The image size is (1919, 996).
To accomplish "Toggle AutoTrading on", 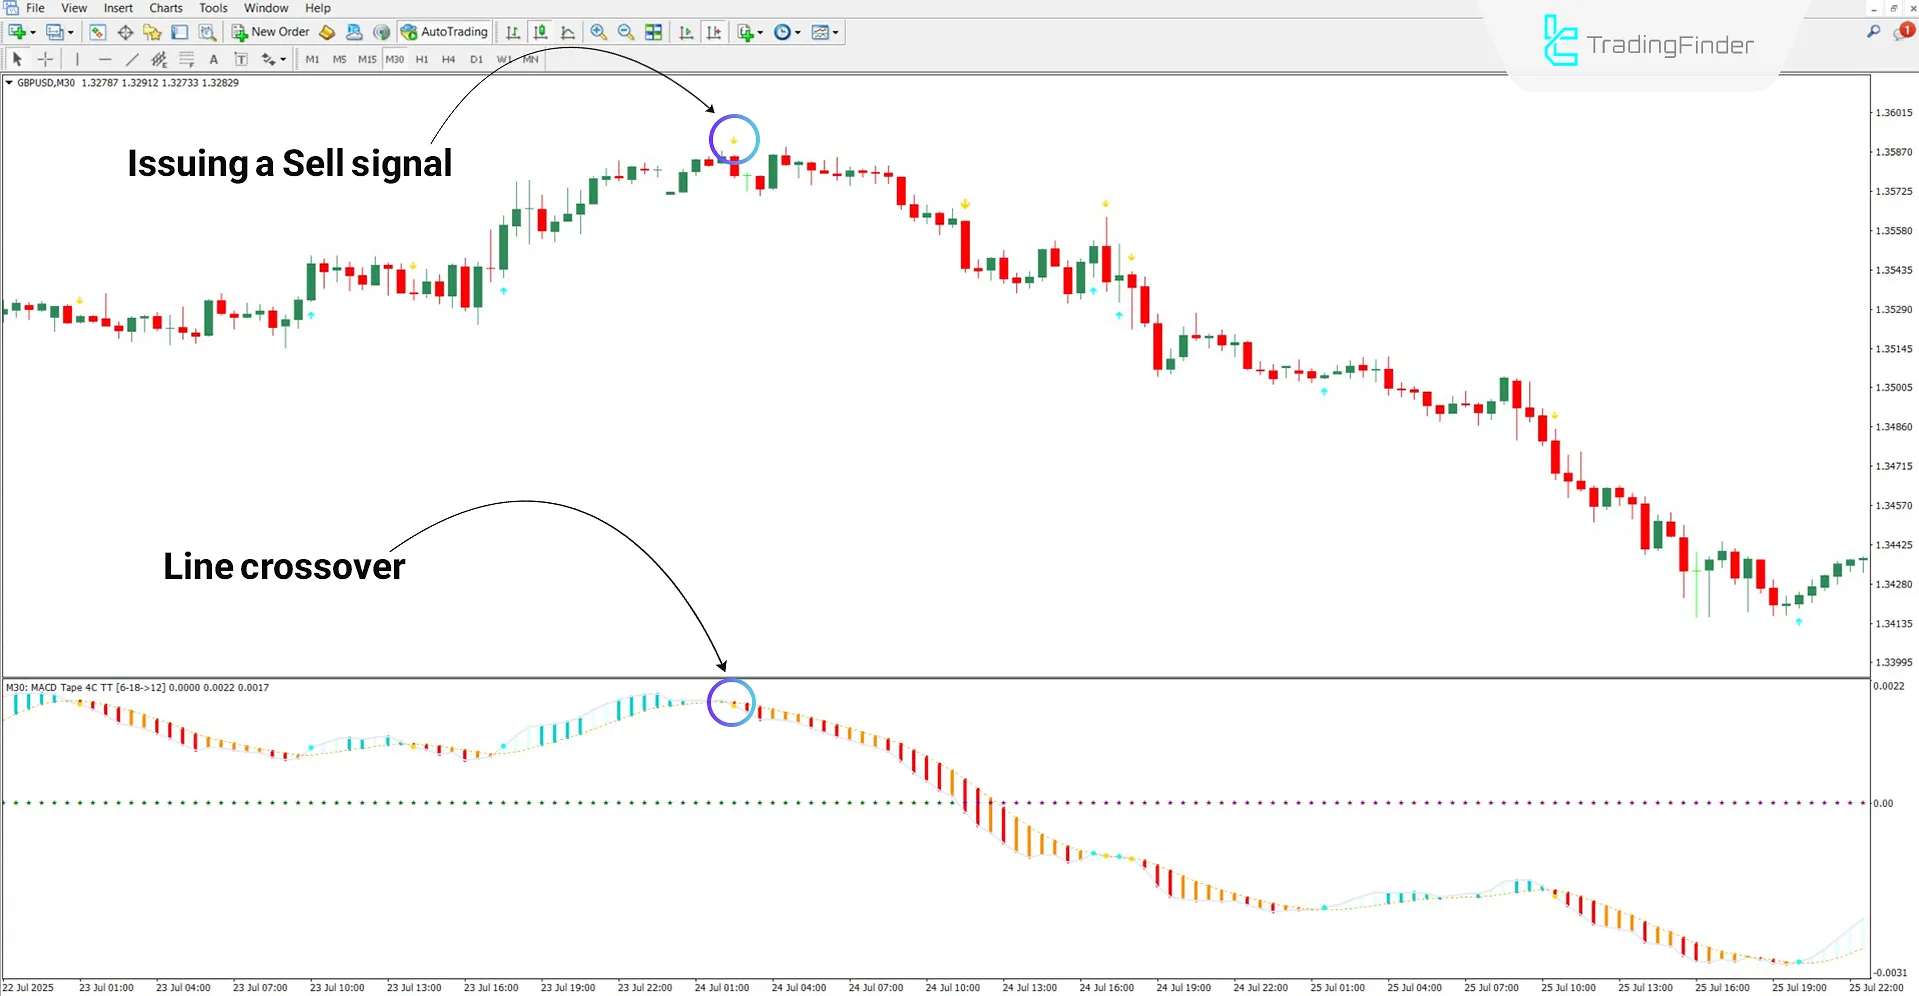I will pyautogui.click(x=444, y=31).
